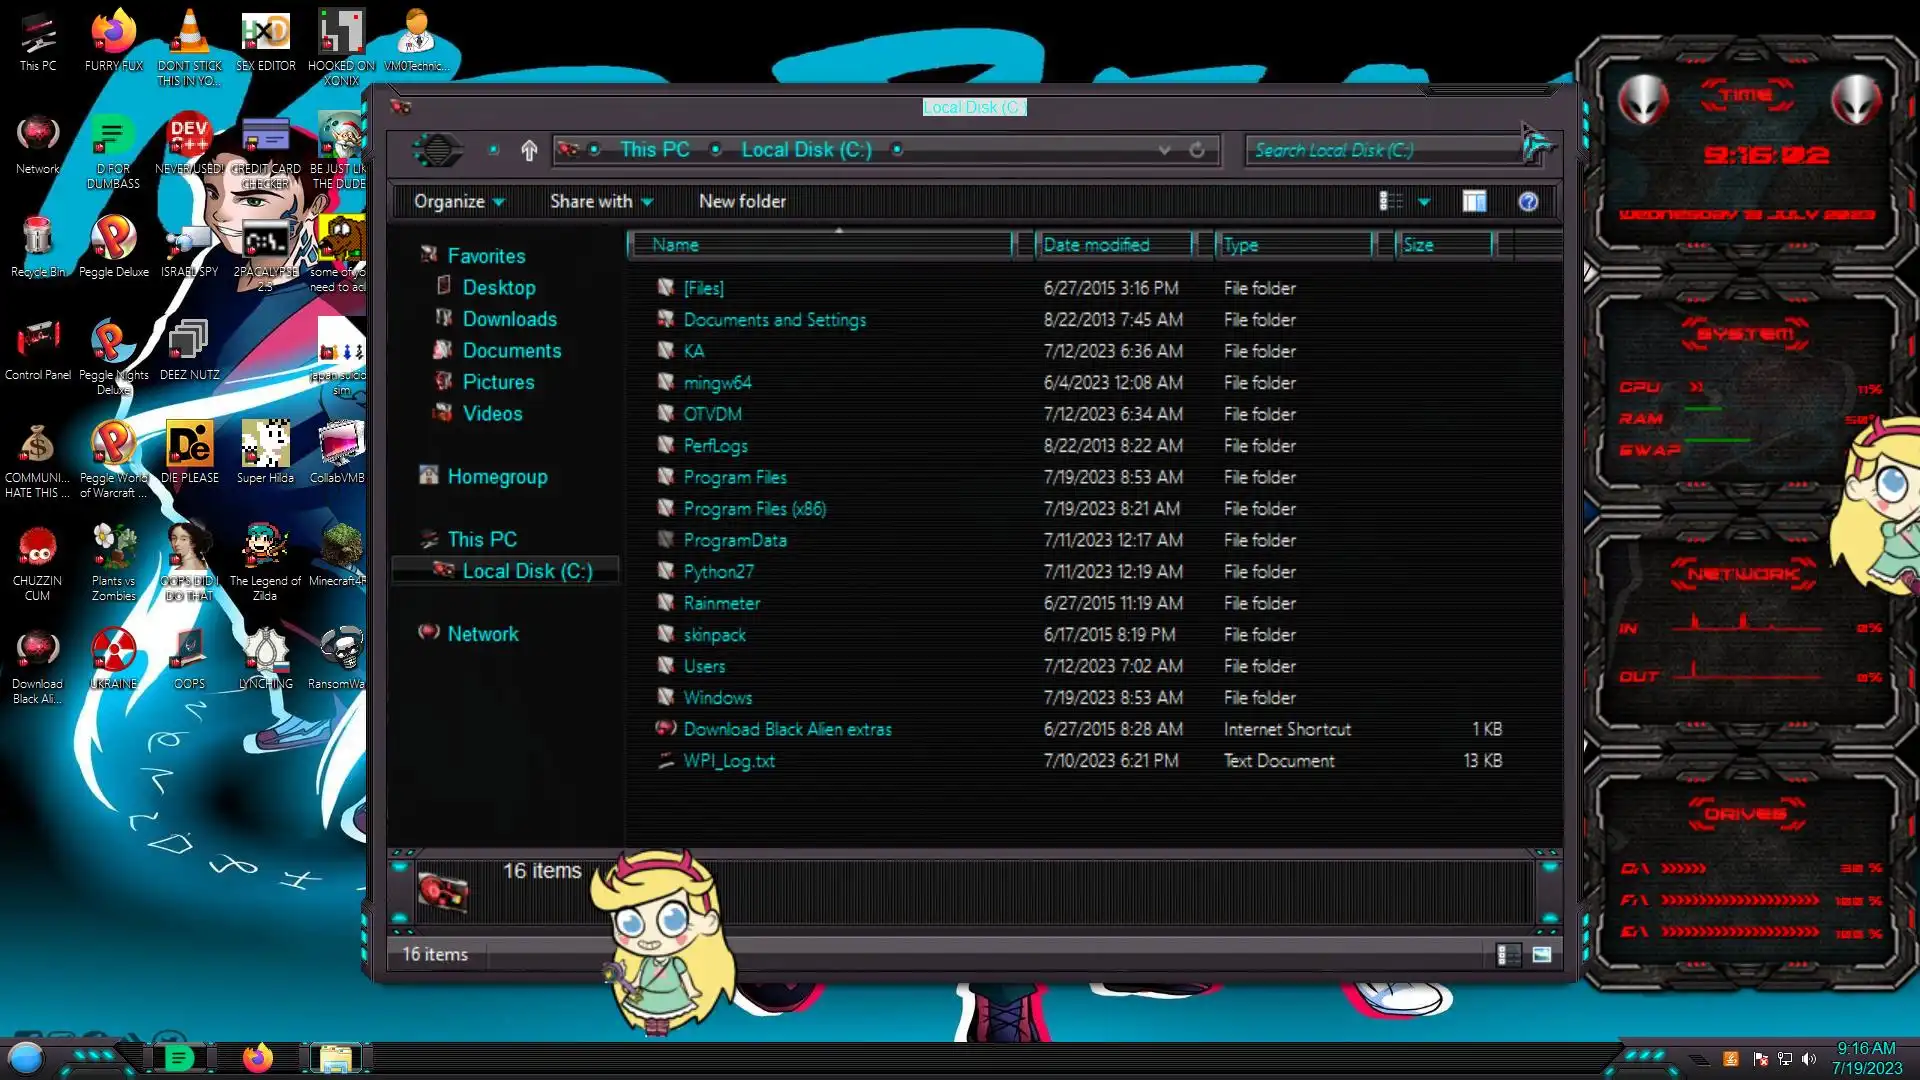Expand the address bar history dropdown
Viewport: 1920px width, 1080px height.
coord(1164,150)
